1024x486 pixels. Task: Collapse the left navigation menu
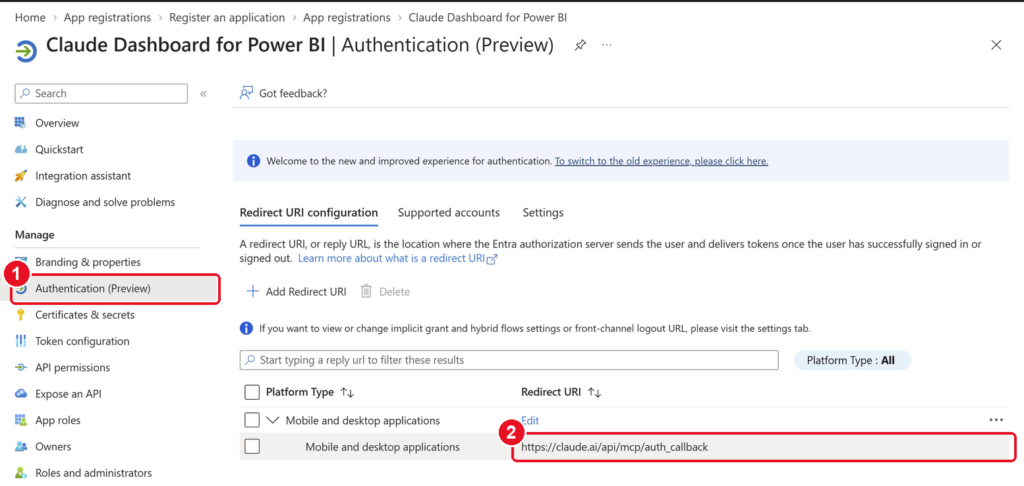coord(203,93)
